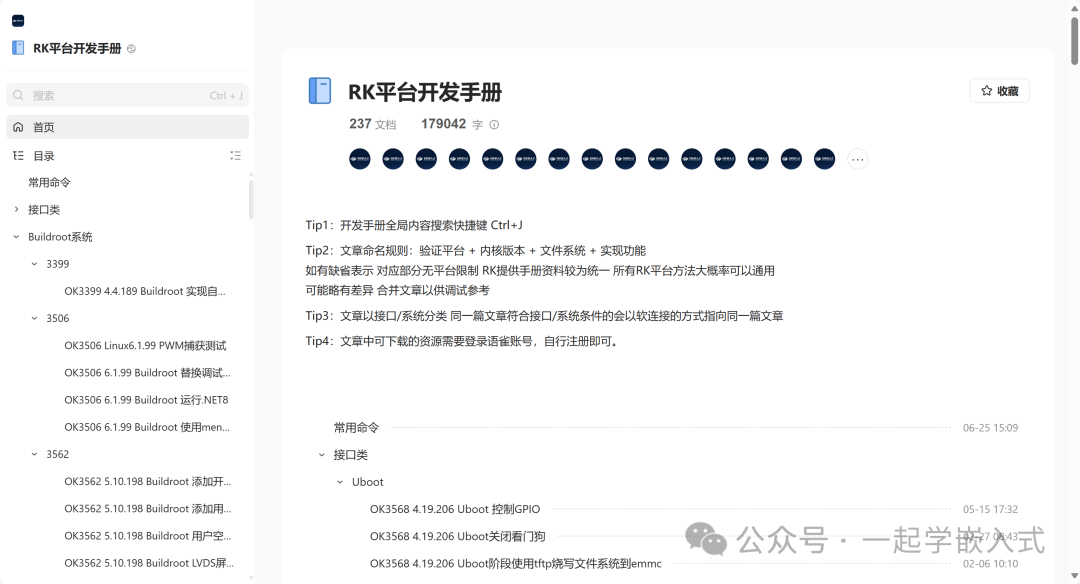Screen dimensions: 1080x584
Task: Select 首页 in the sidebar
Action: (x=44, y=127)
